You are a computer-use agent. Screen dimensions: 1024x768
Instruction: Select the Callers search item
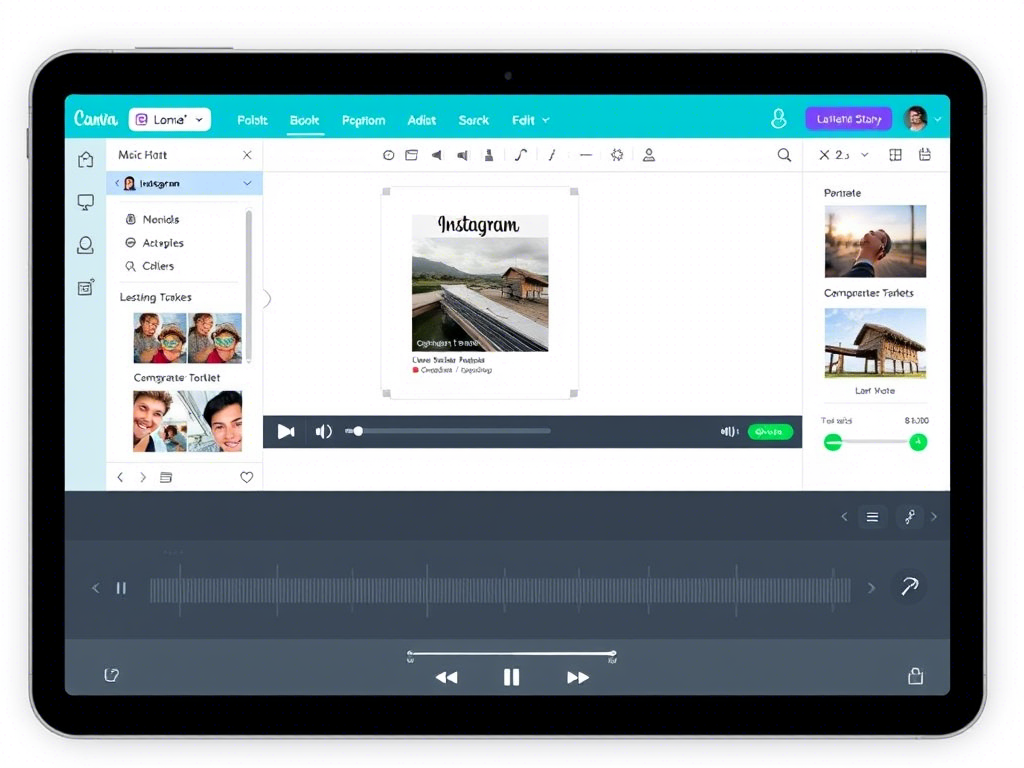click(150, 266)
